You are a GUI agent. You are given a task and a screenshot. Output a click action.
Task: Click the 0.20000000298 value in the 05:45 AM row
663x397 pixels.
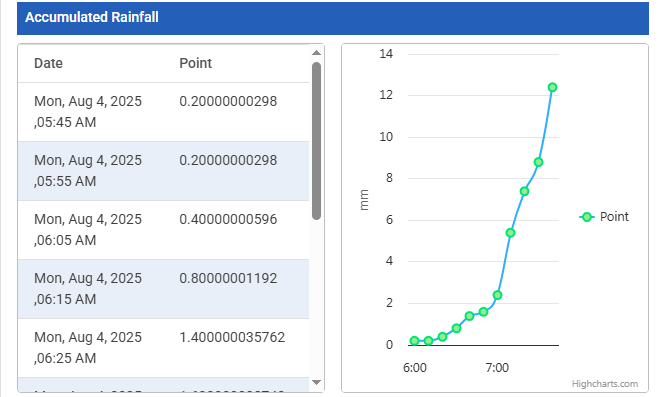(x=228, y=101)
